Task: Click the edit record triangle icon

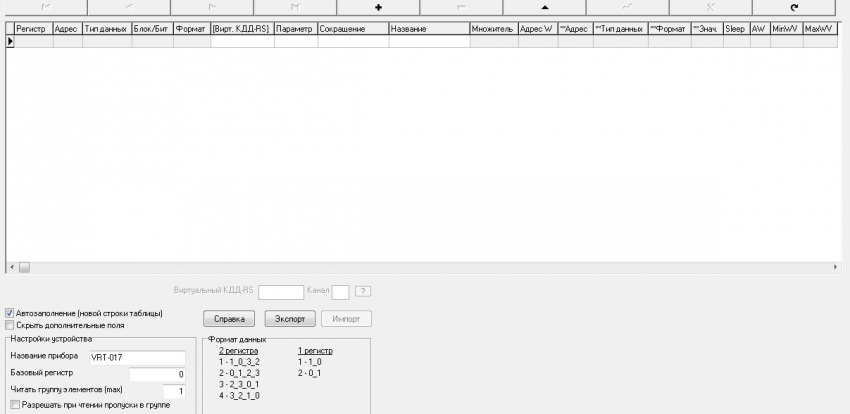Action: [x=544, y=7]
